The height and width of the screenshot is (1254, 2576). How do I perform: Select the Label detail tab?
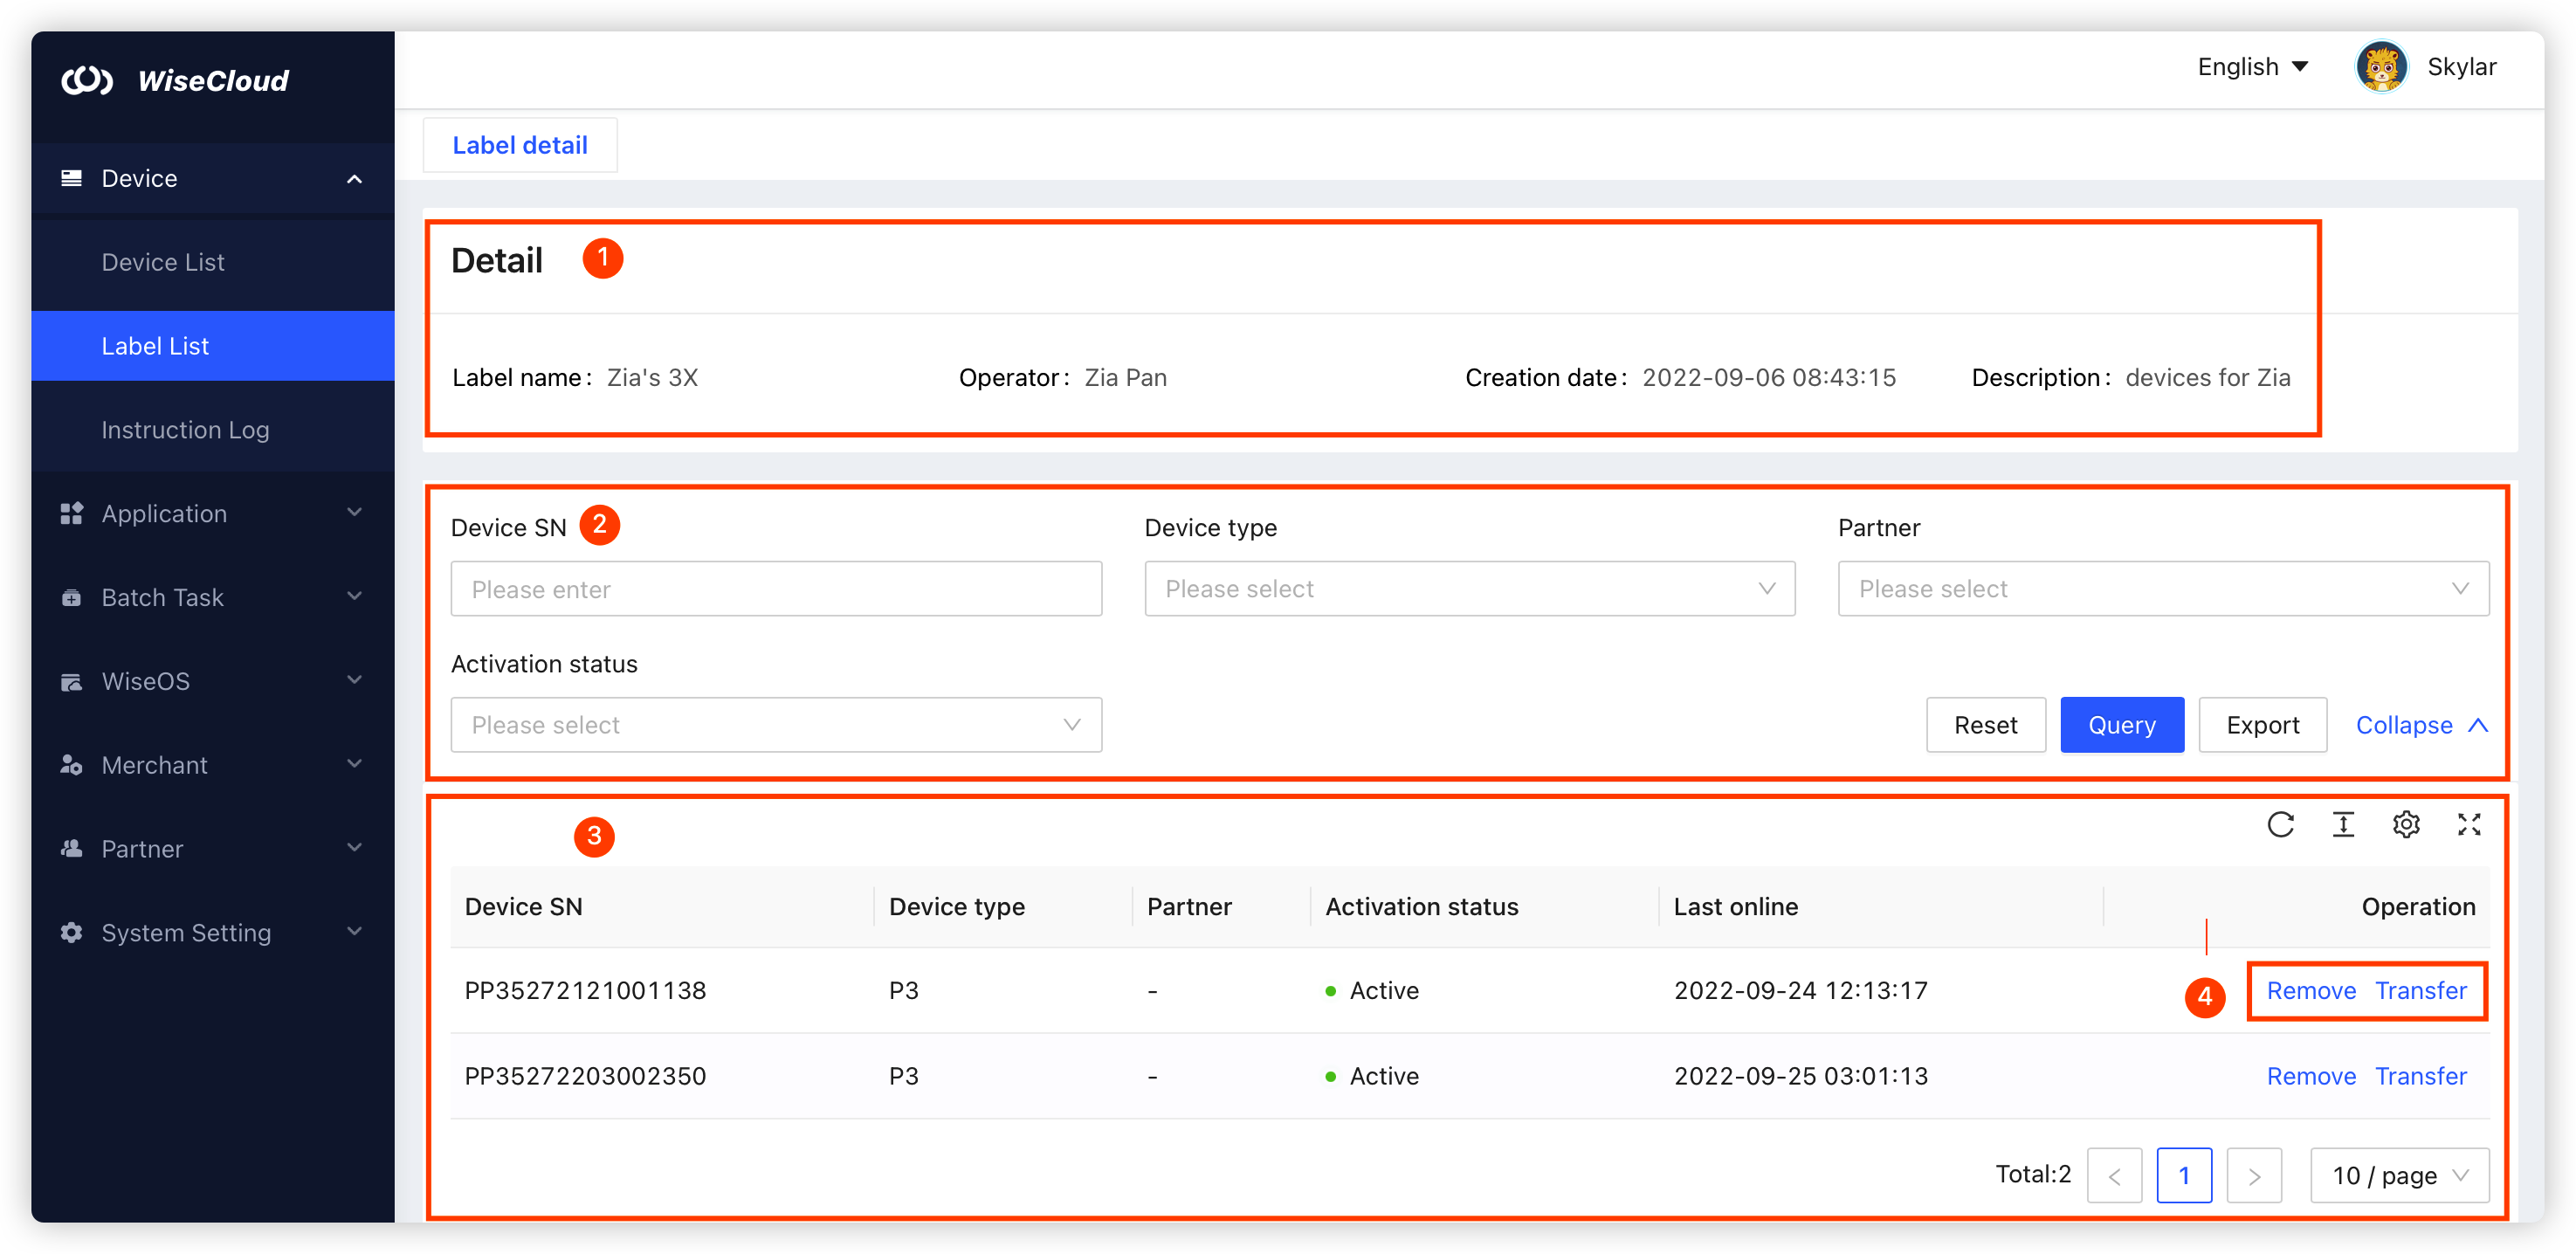click(x=520, y=145)
